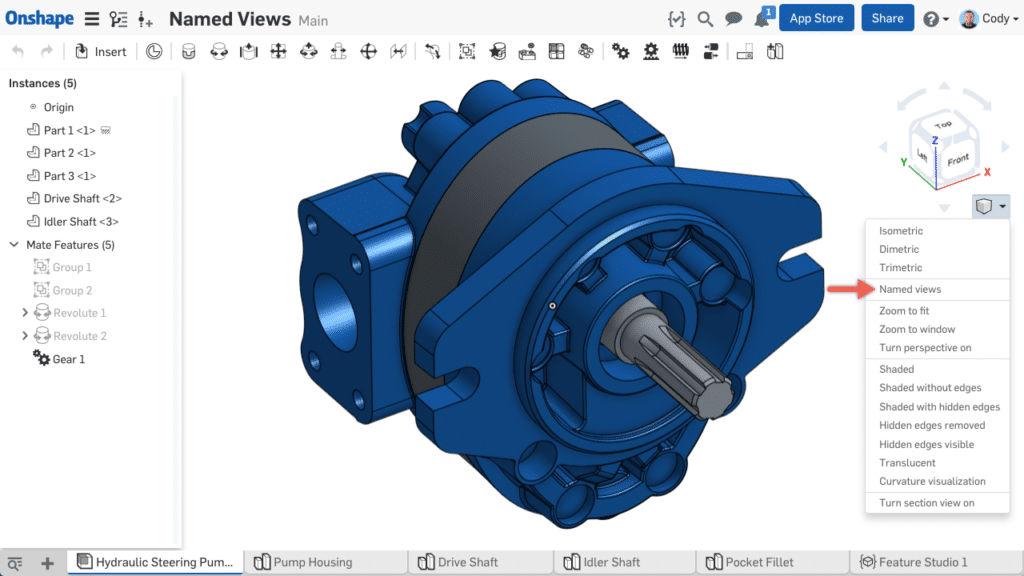
Task: Click Front on the view cube
Action: tap(959, 157)
